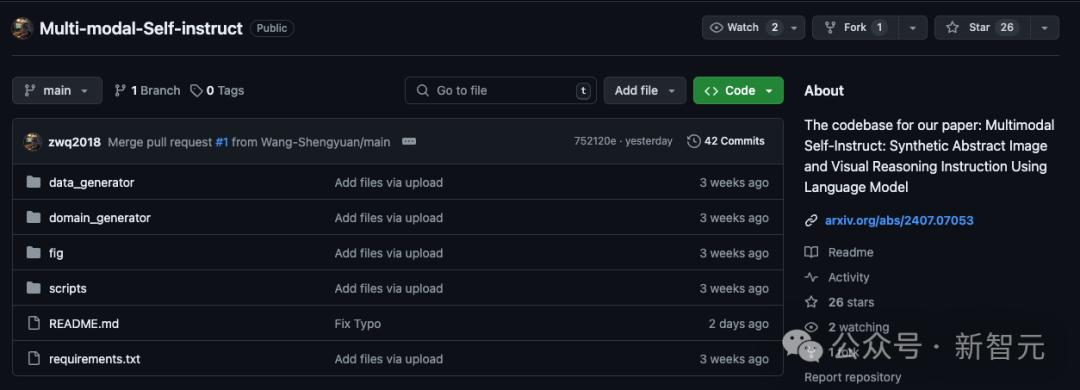This screenshot has height=390, width=1080.
Task: Click the commit history clock icon
Action: tap(694, 141)
